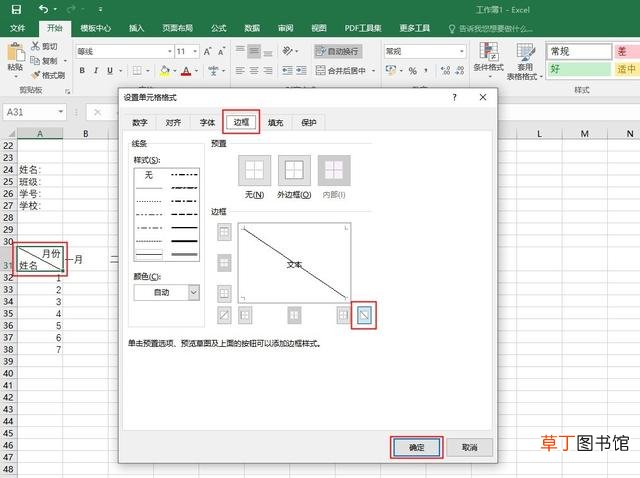Click the Name Box showing A31
This screenshot has width=640, height=478.
tap(29, 112)
